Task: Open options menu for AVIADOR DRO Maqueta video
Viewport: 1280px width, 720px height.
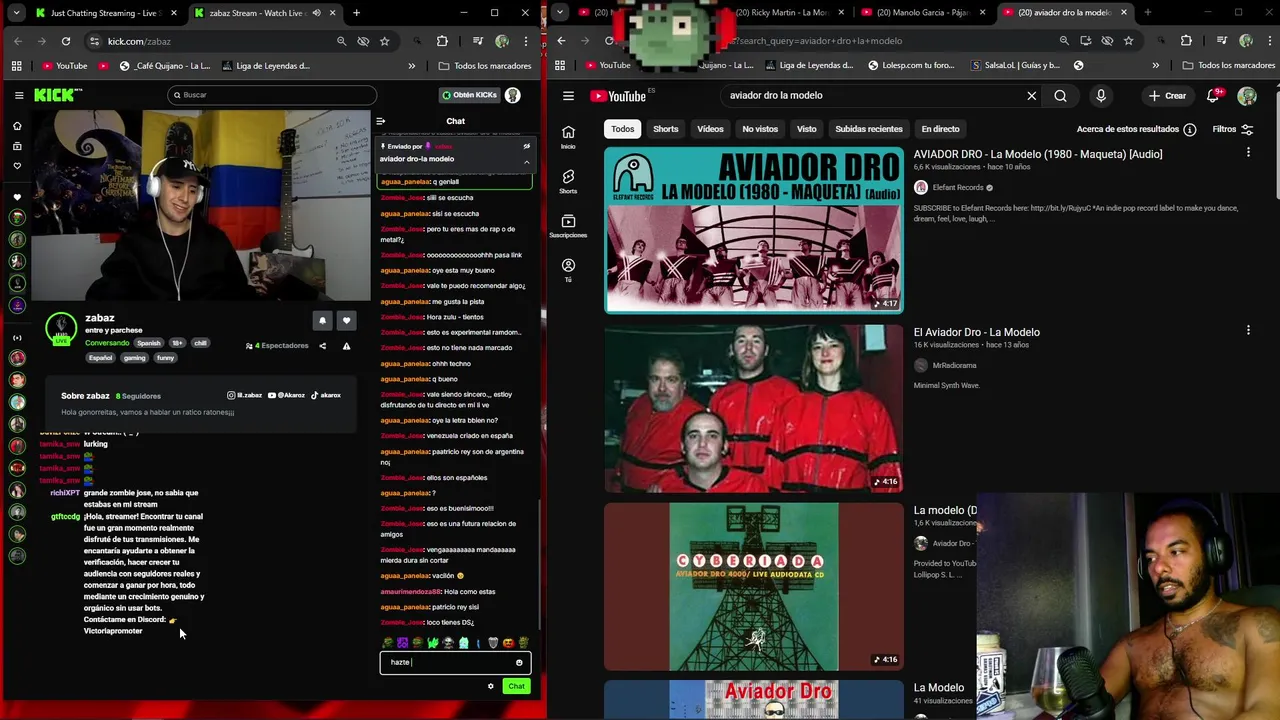Action: [1248, 152]
